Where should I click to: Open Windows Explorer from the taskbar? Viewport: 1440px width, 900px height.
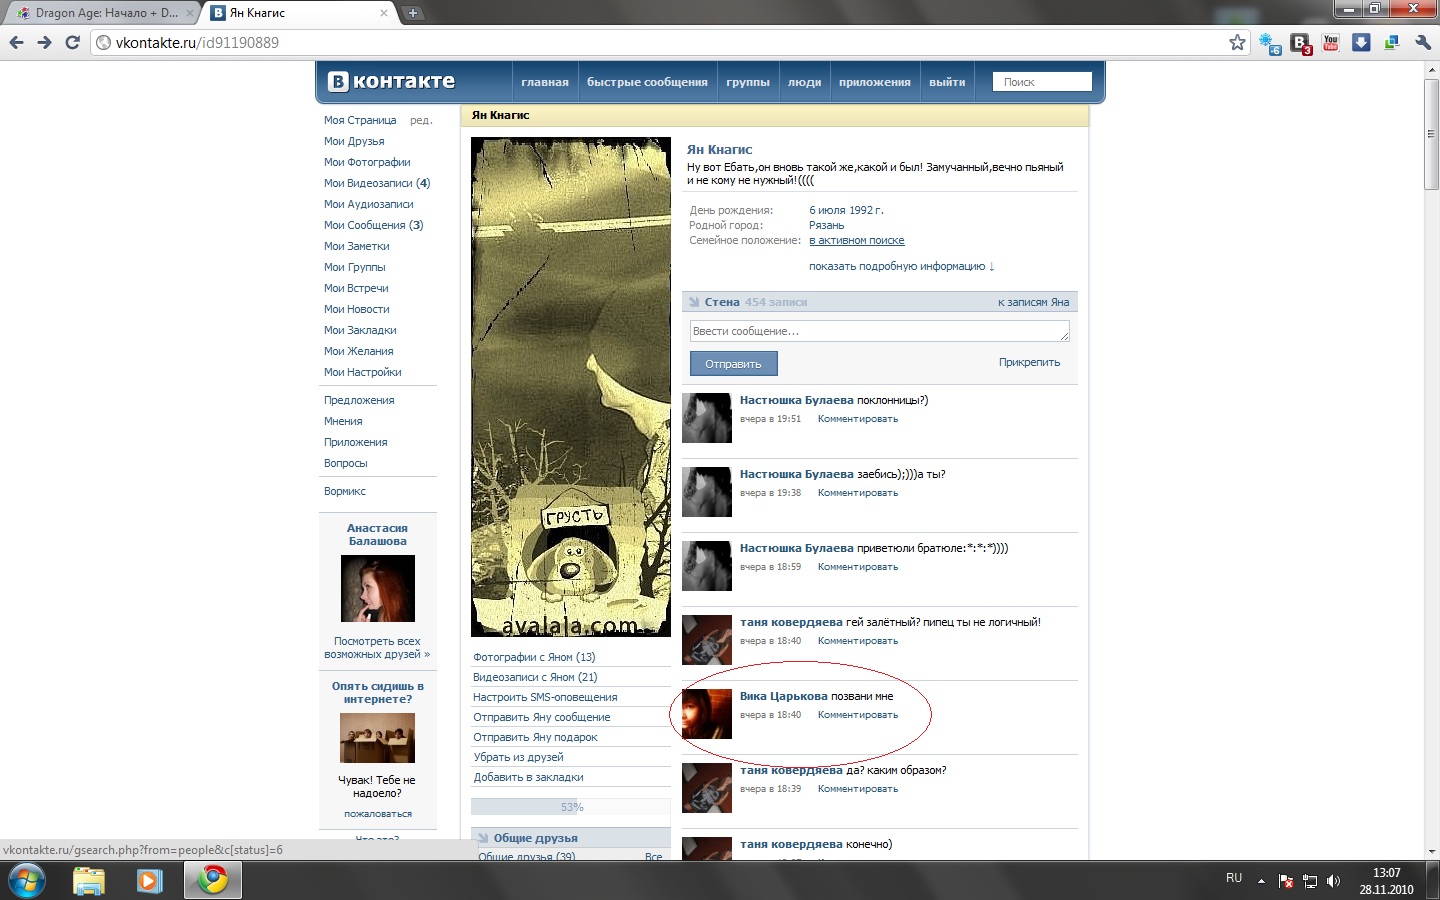[89, 880]
